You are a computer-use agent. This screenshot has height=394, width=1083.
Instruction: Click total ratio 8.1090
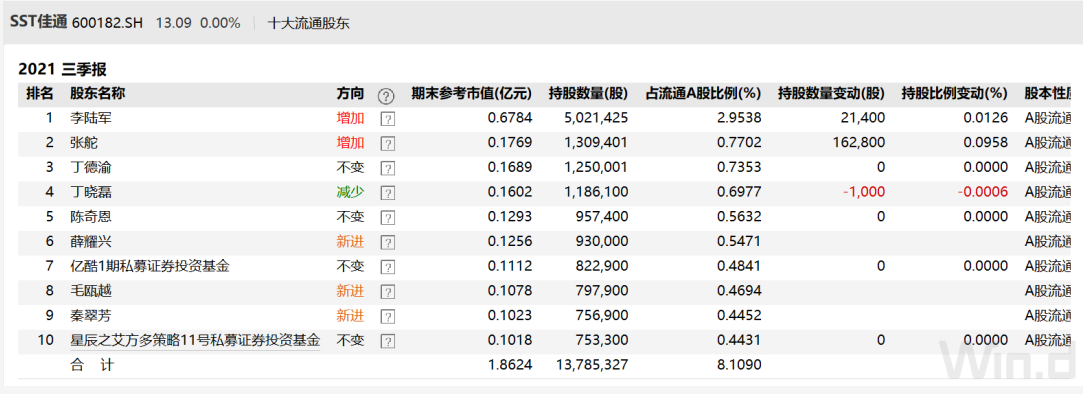click(x=739, y=365)
